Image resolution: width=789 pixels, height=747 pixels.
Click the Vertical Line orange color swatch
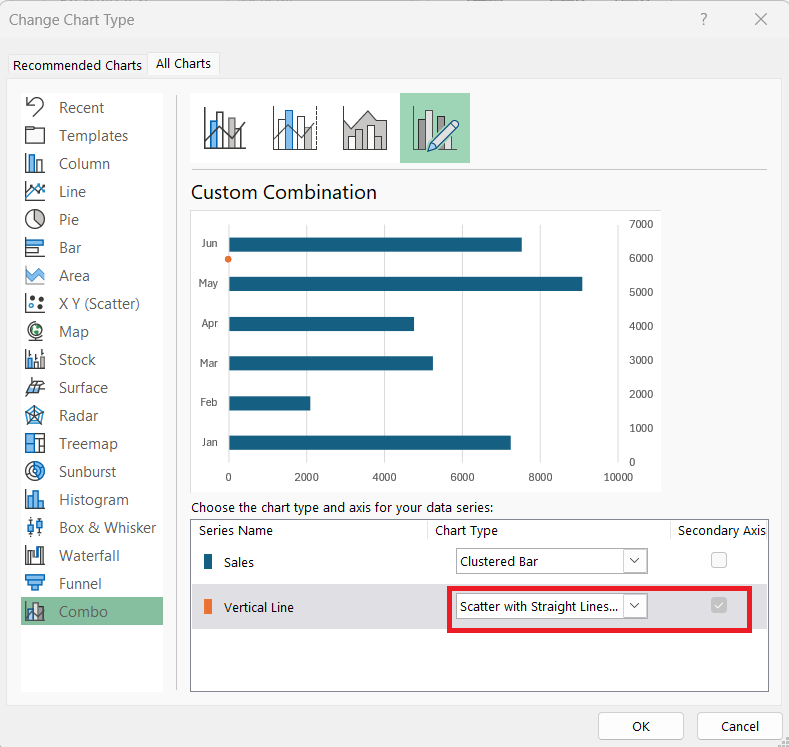208,607
